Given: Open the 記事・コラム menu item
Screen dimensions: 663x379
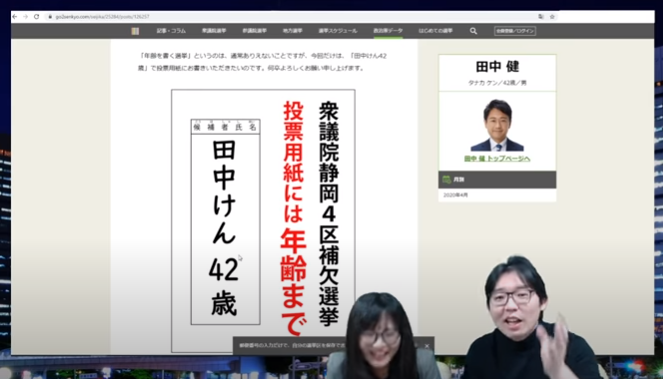Looking at the screenshot, I should tap(171, 31).
